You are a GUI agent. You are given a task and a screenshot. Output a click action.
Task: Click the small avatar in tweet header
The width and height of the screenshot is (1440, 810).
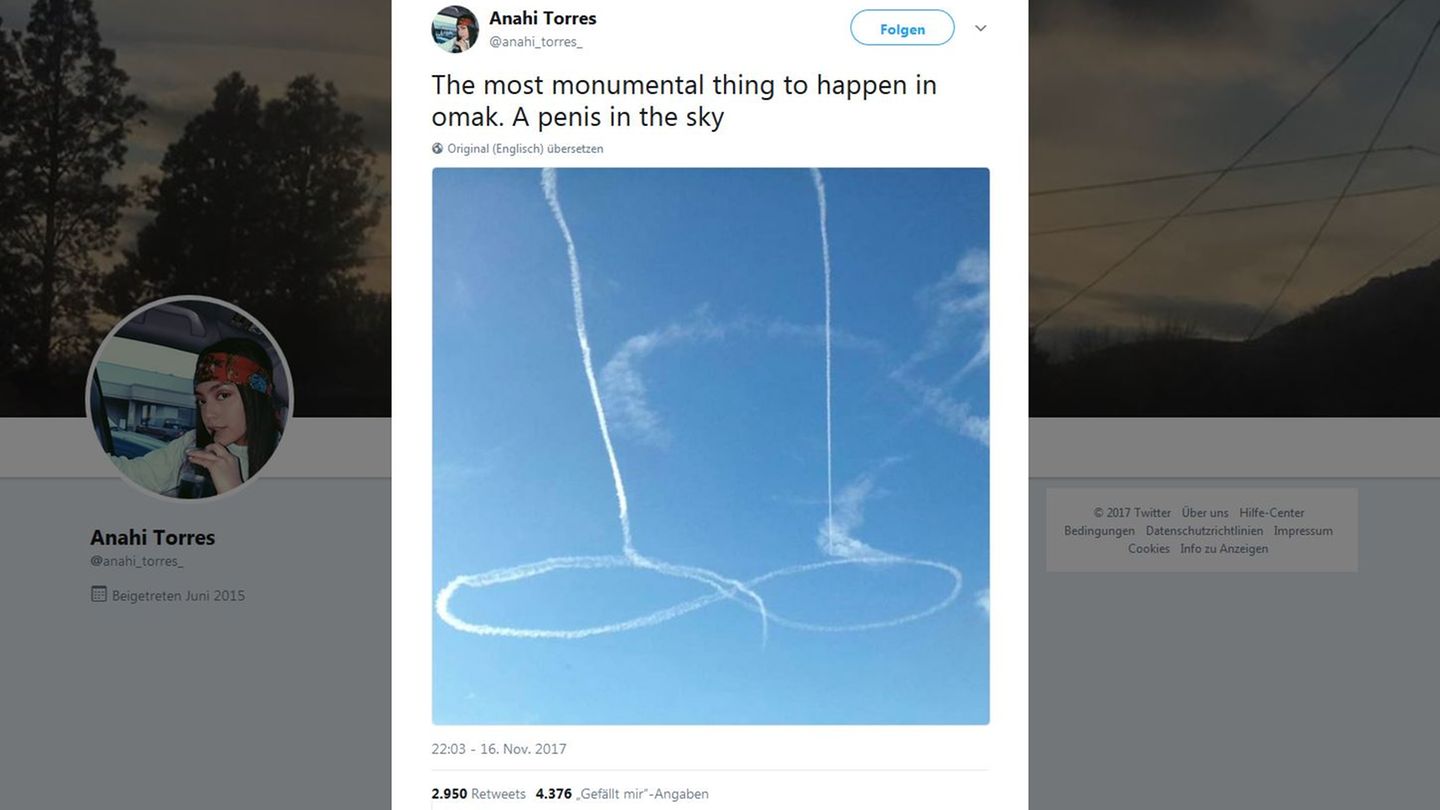(x=455, y=29)
